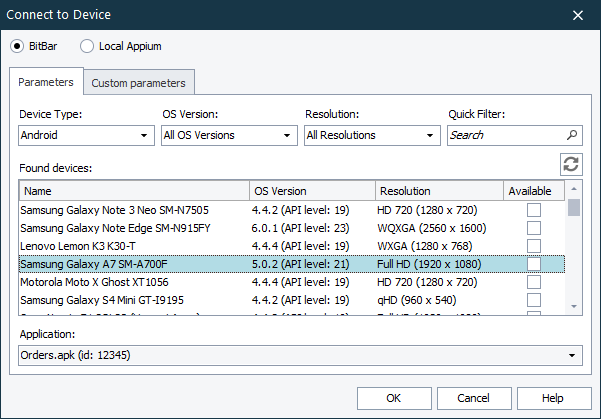
Task: Toggle Available checkbox for Lenovo Lemon K3 K30-T
Action: 534,246
